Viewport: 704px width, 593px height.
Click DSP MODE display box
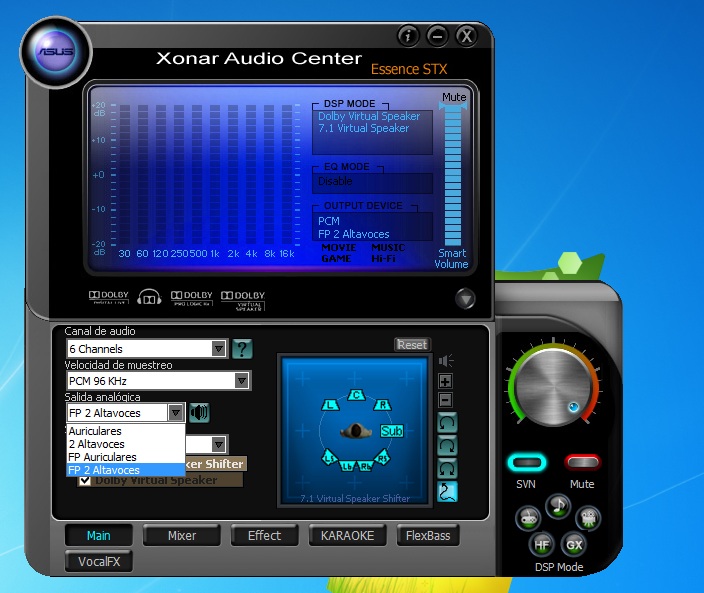point(372,132)
